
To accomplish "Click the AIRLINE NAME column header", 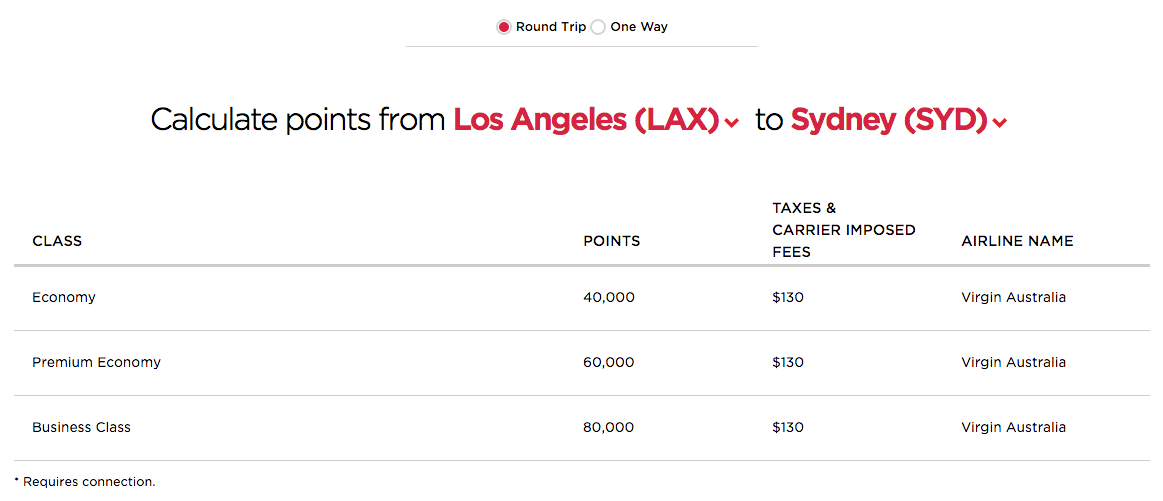I will [1017, 241].
